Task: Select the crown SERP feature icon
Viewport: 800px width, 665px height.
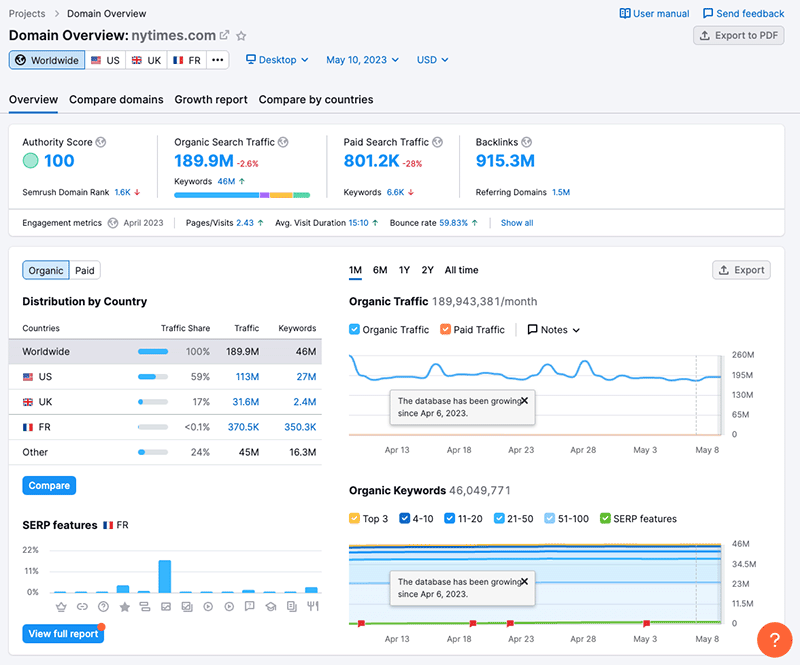Action: point(61,606)
